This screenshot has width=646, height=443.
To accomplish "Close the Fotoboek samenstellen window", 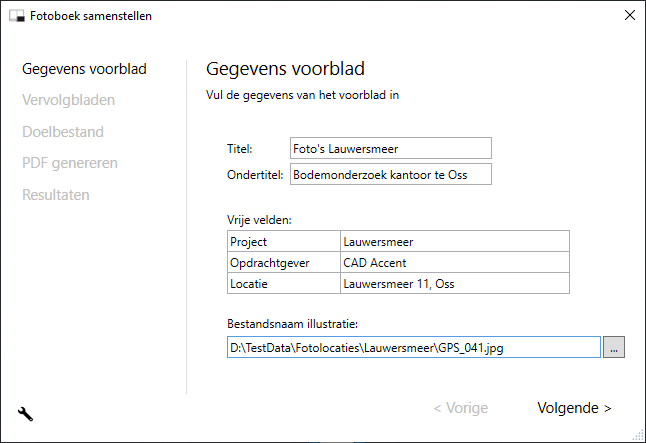I will tap(629, 16).
